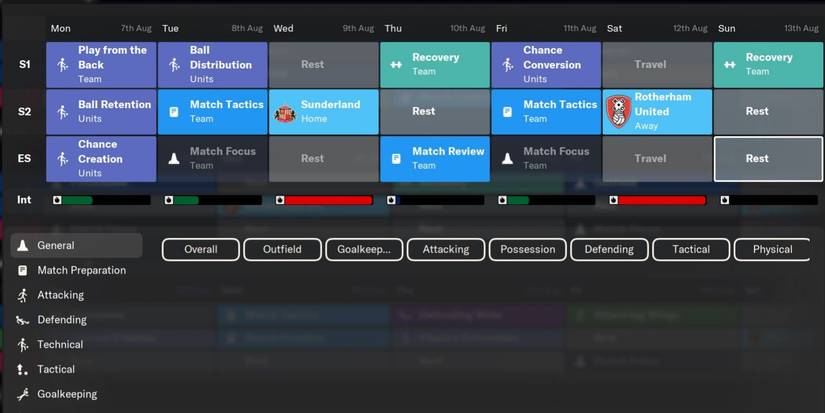Select Ball Distribution session on Tuesday

pyautogui.click(x=213, y=65)
